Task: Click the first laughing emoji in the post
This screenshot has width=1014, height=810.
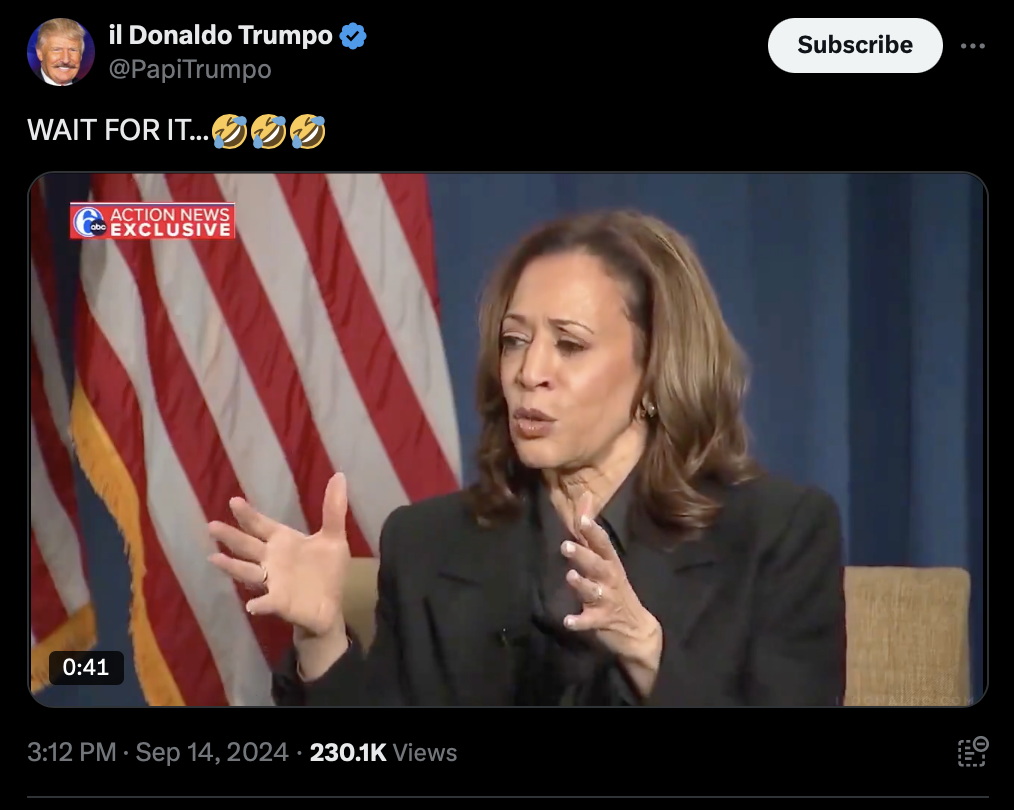Action: pyautogui.click(x=230, y=131)
